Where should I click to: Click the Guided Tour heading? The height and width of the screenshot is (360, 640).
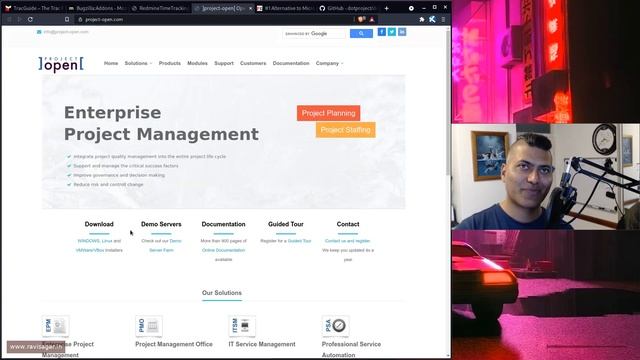286,224
